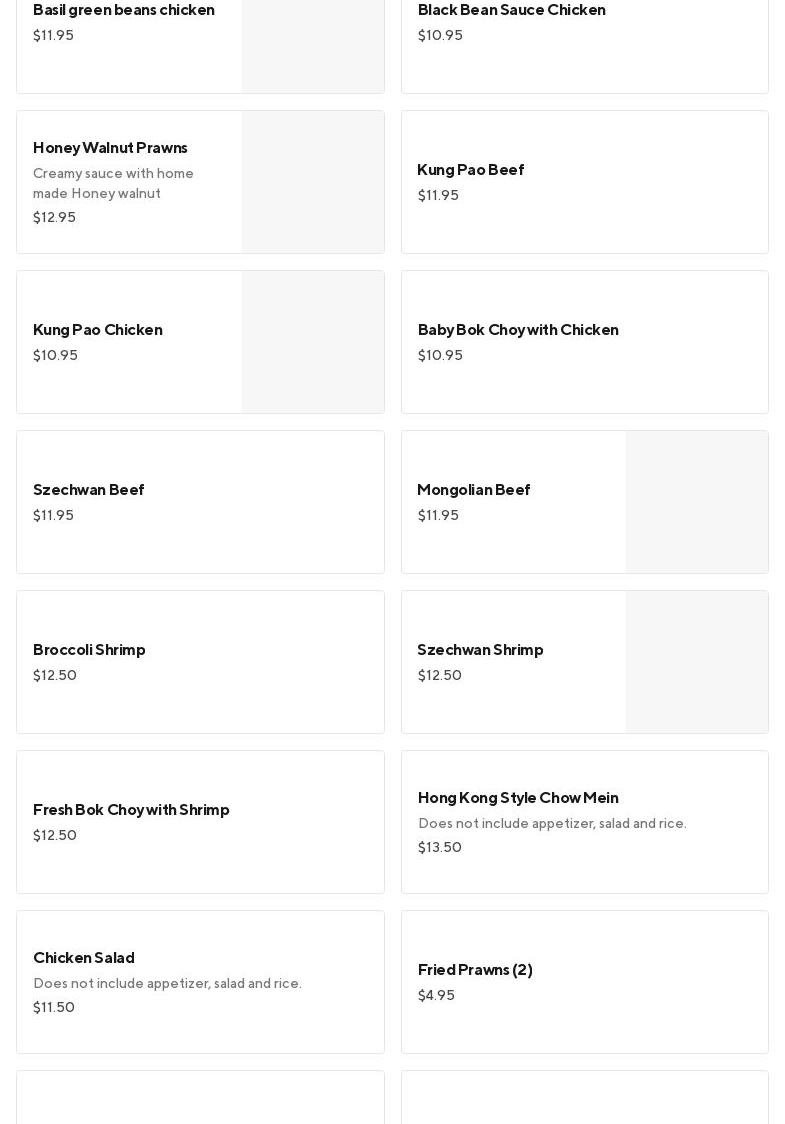Click the $13.50 Chow Mein price
Image resolution: width=785 pixels, height=1124 pixels.
click(440, 848)
